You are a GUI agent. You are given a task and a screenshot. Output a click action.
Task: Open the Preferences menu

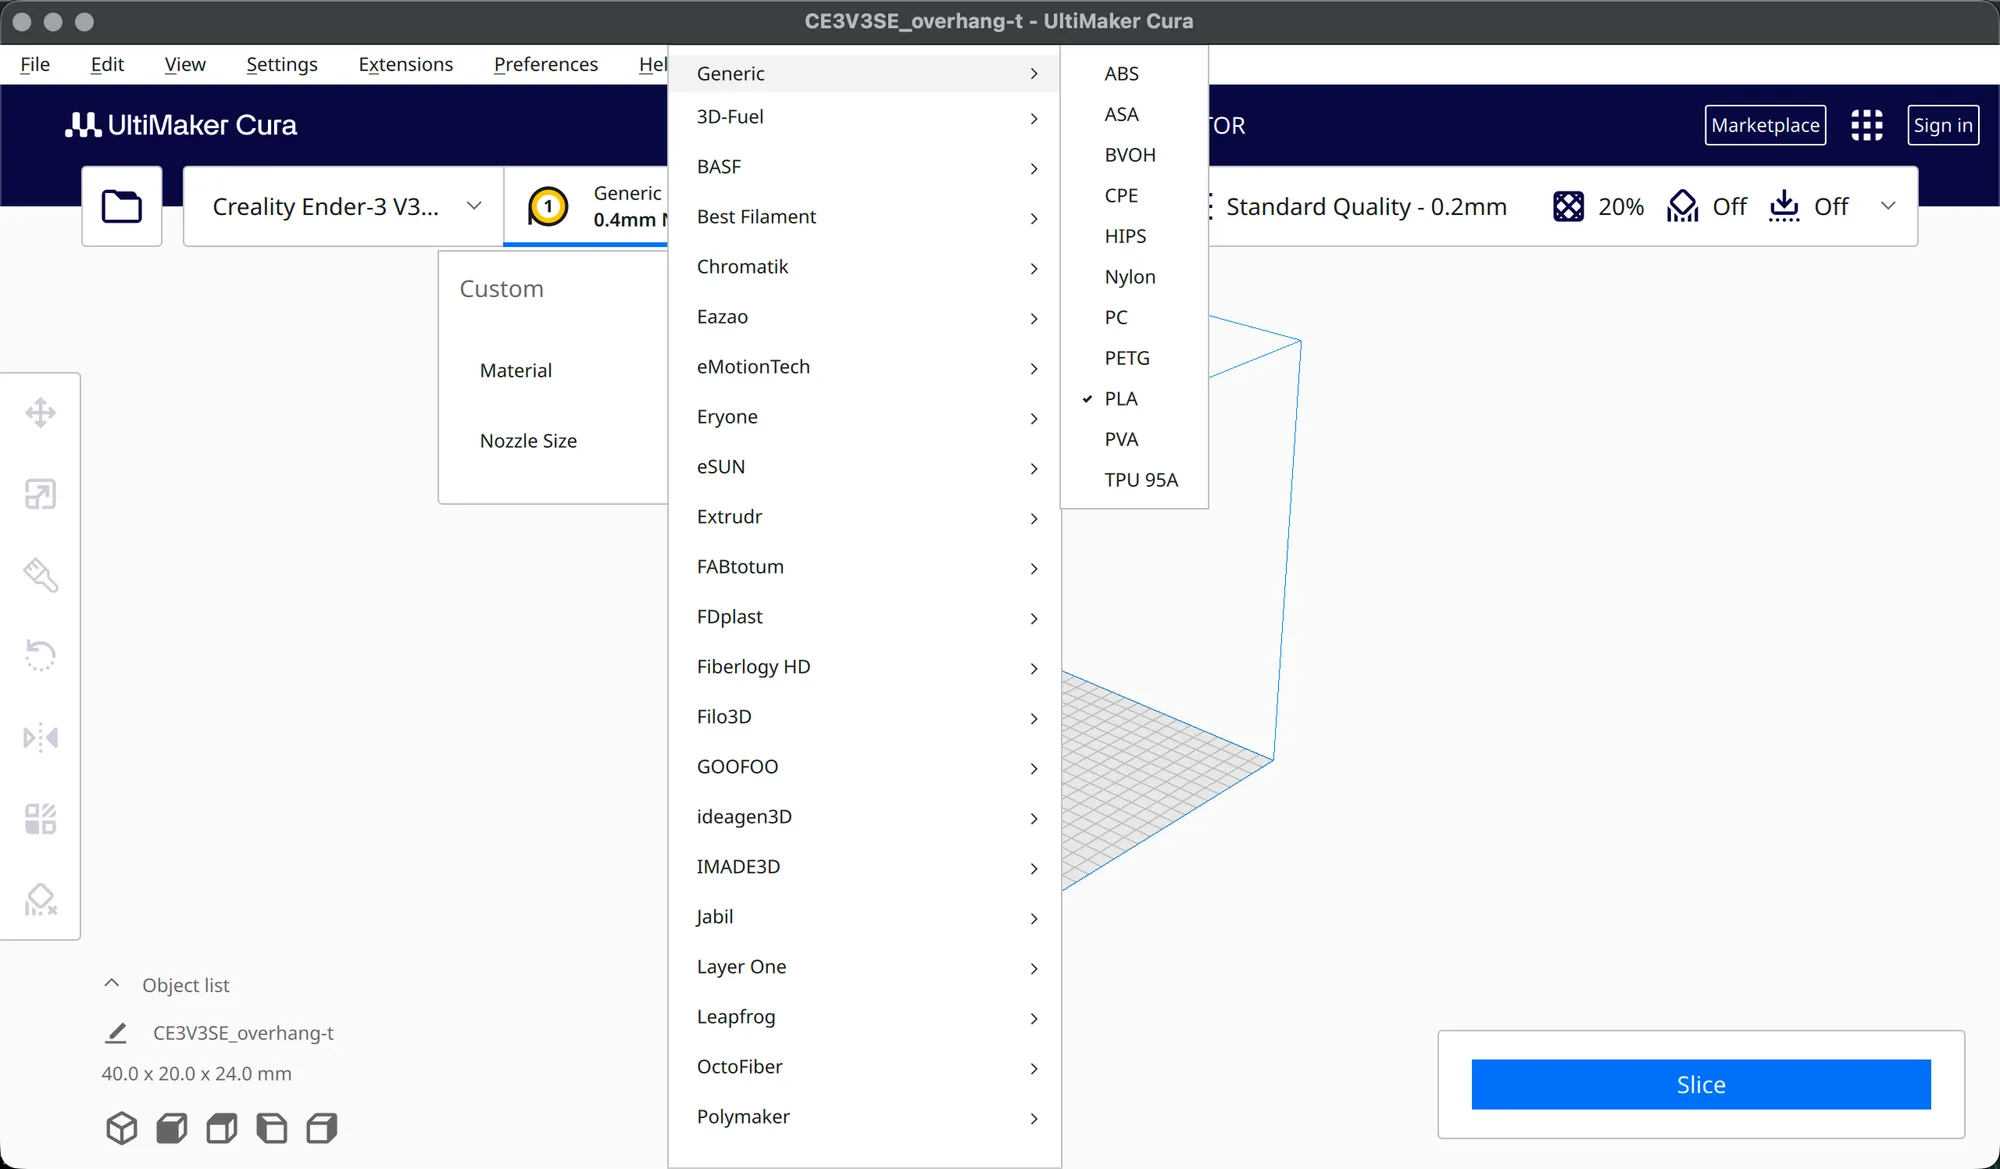(546, 64)
